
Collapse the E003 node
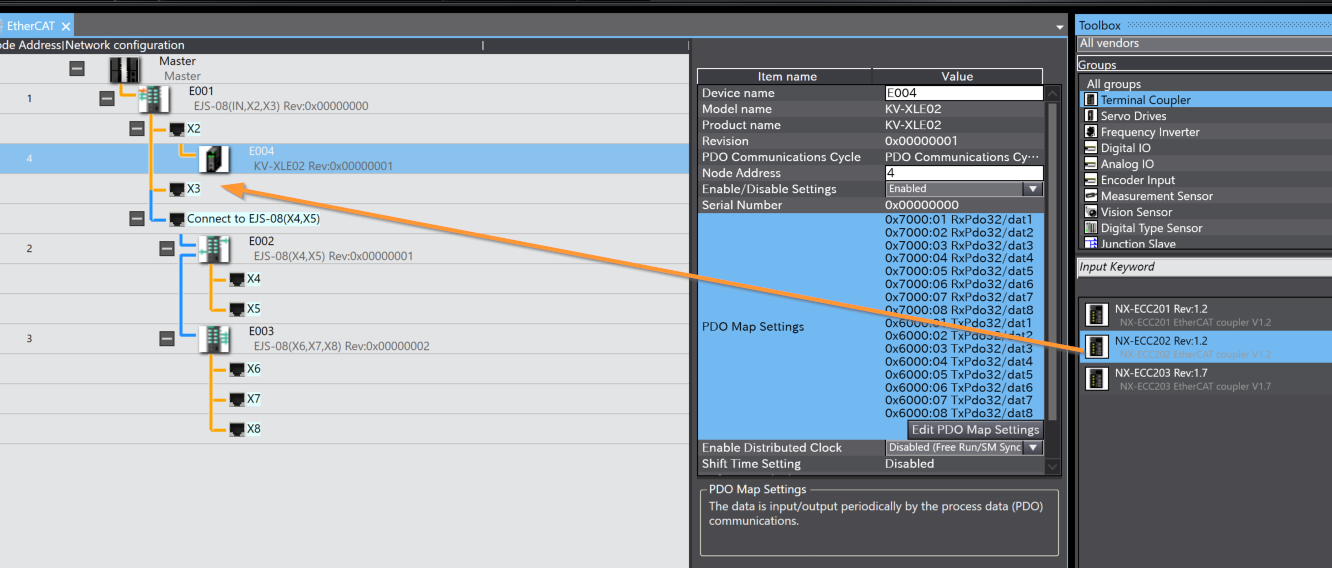pyautogui.click(x=167, y=339)
